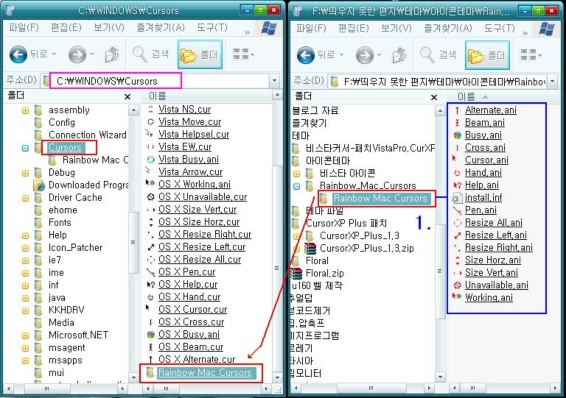
Task: Collapse the Rainbow_Mac_Cursors tree node
Action: pyautogui.click(x=296, y=186)
